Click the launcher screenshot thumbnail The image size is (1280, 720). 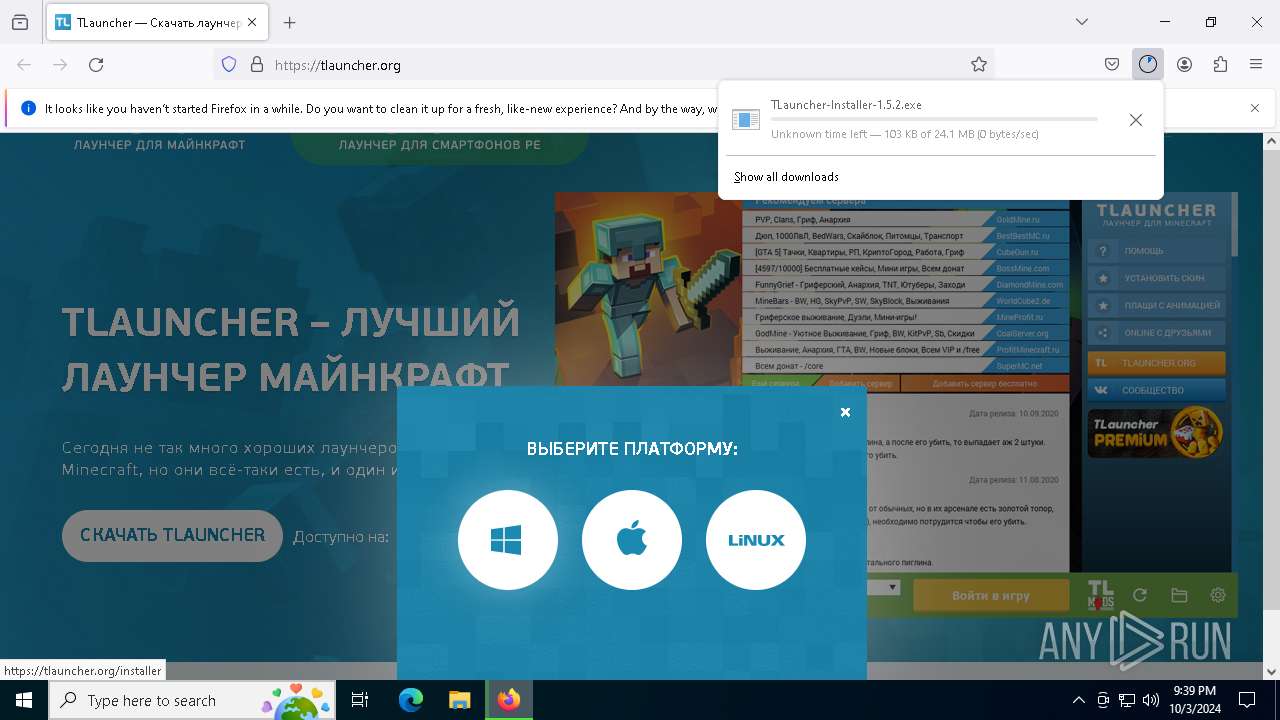[x=896, y=404]
